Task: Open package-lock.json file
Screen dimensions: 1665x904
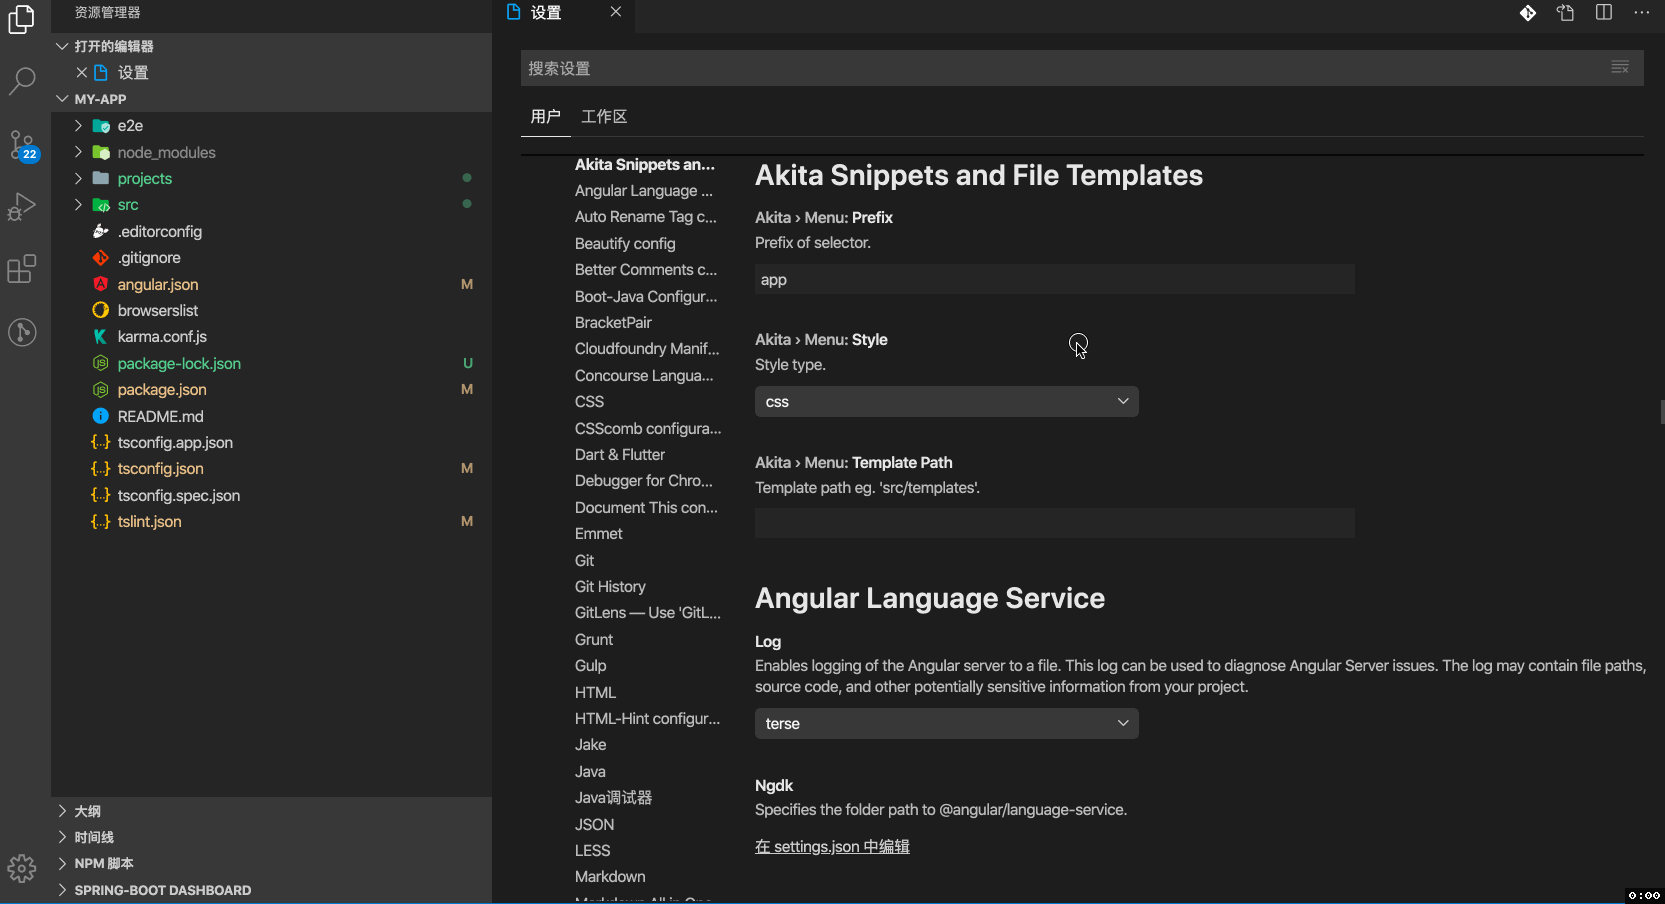Action: coord(179,363)
